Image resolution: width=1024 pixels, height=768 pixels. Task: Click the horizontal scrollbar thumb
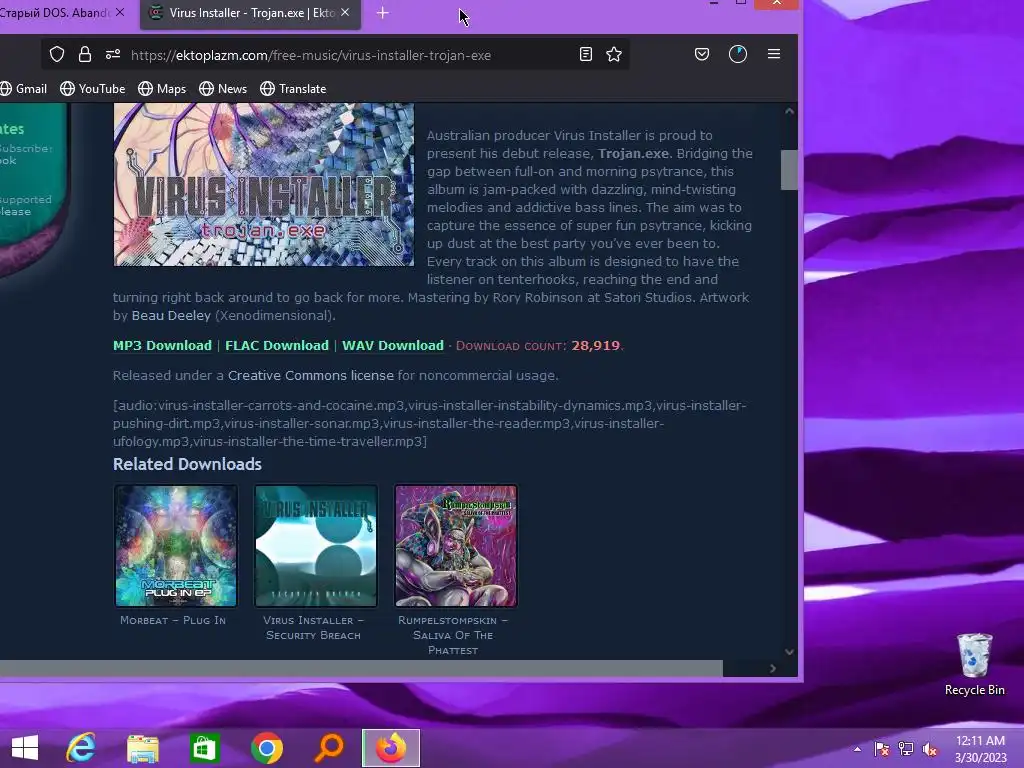361,668
